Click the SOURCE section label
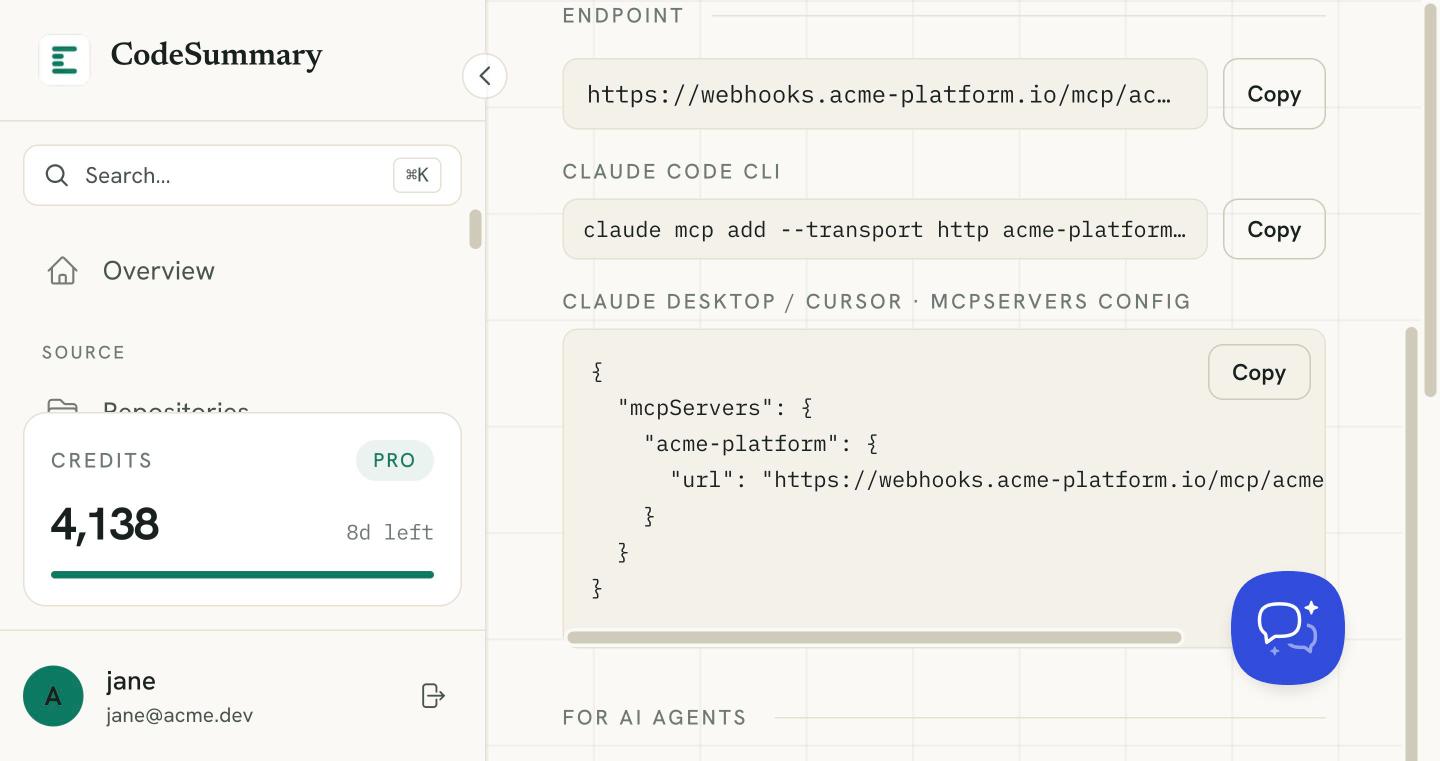 84,353
